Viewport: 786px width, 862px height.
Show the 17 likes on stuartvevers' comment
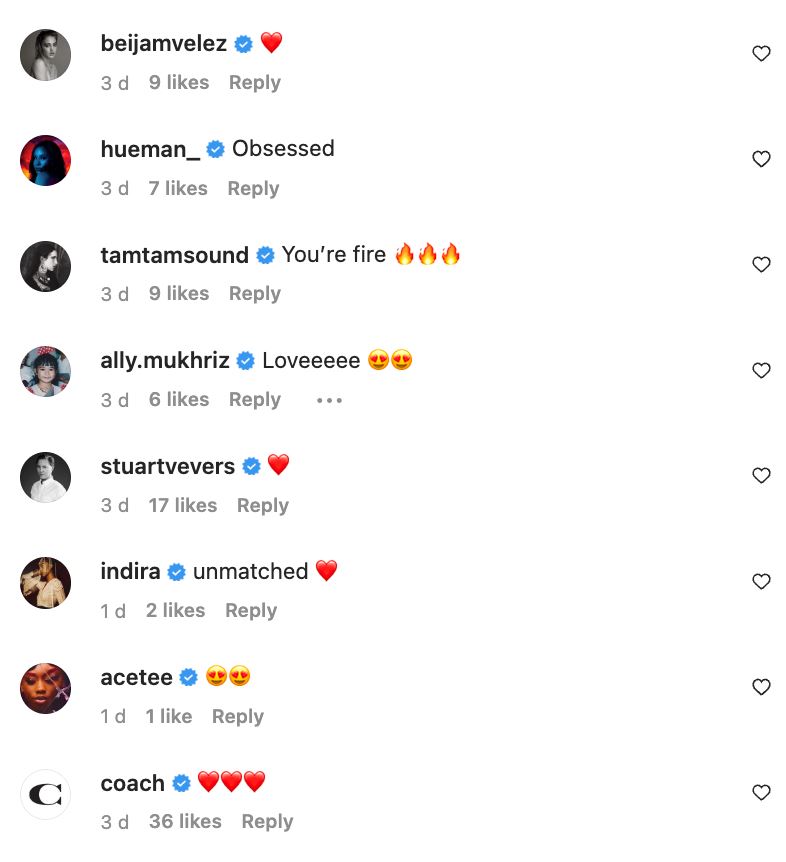click(182, 506)
